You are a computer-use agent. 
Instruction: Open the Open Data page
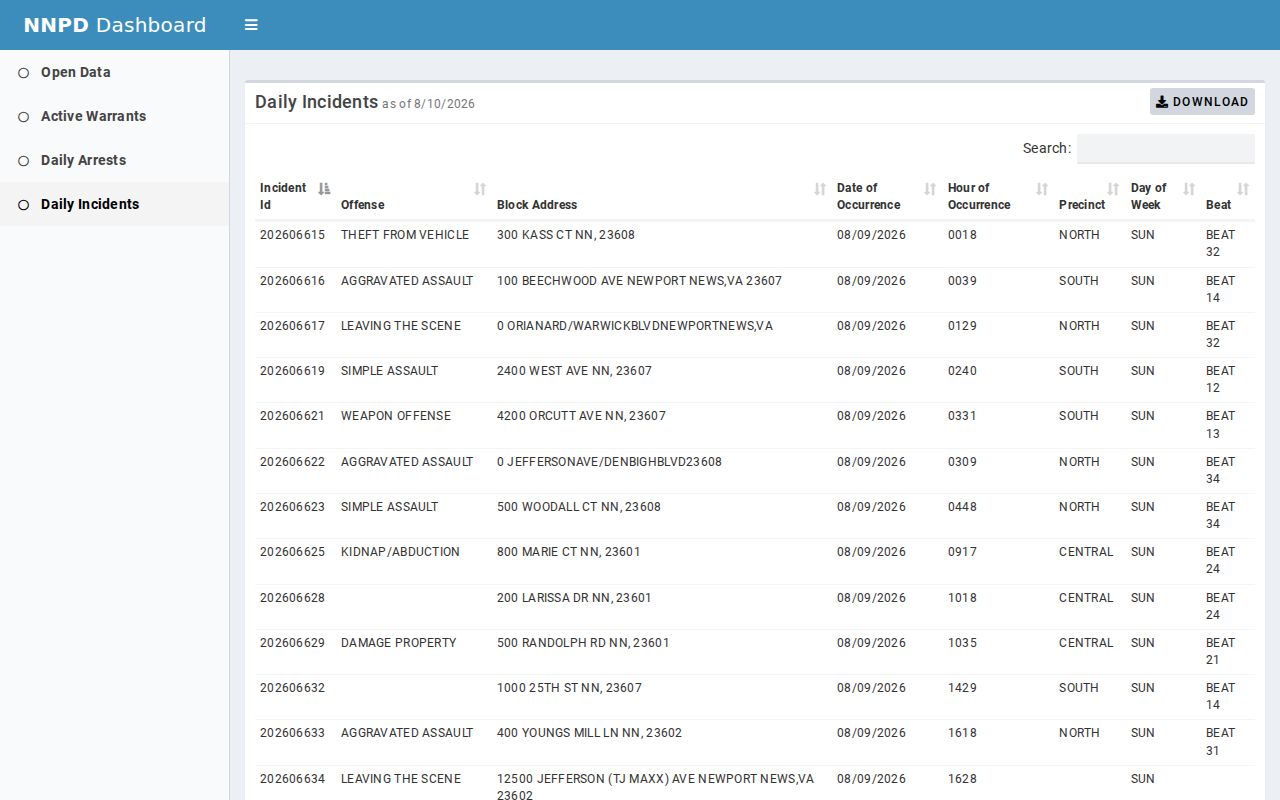pyautogui.click(x=76, y=72)
